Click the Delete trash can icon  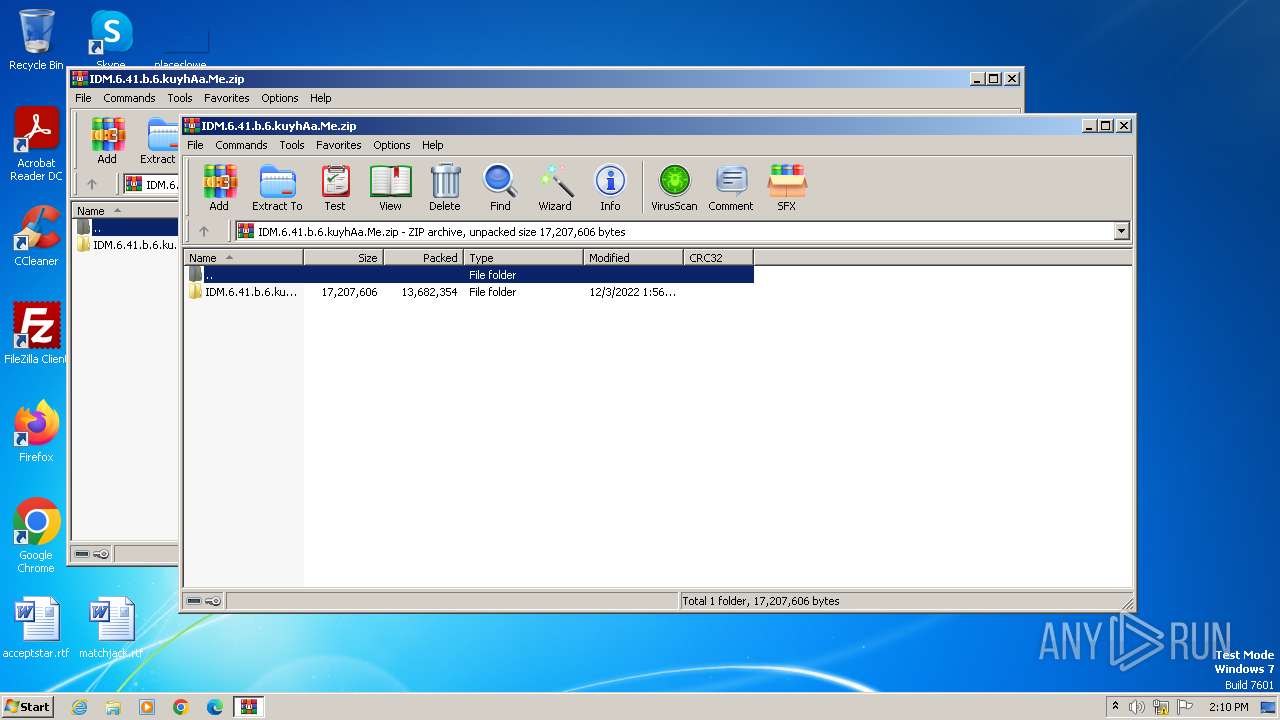coord(445,188)
